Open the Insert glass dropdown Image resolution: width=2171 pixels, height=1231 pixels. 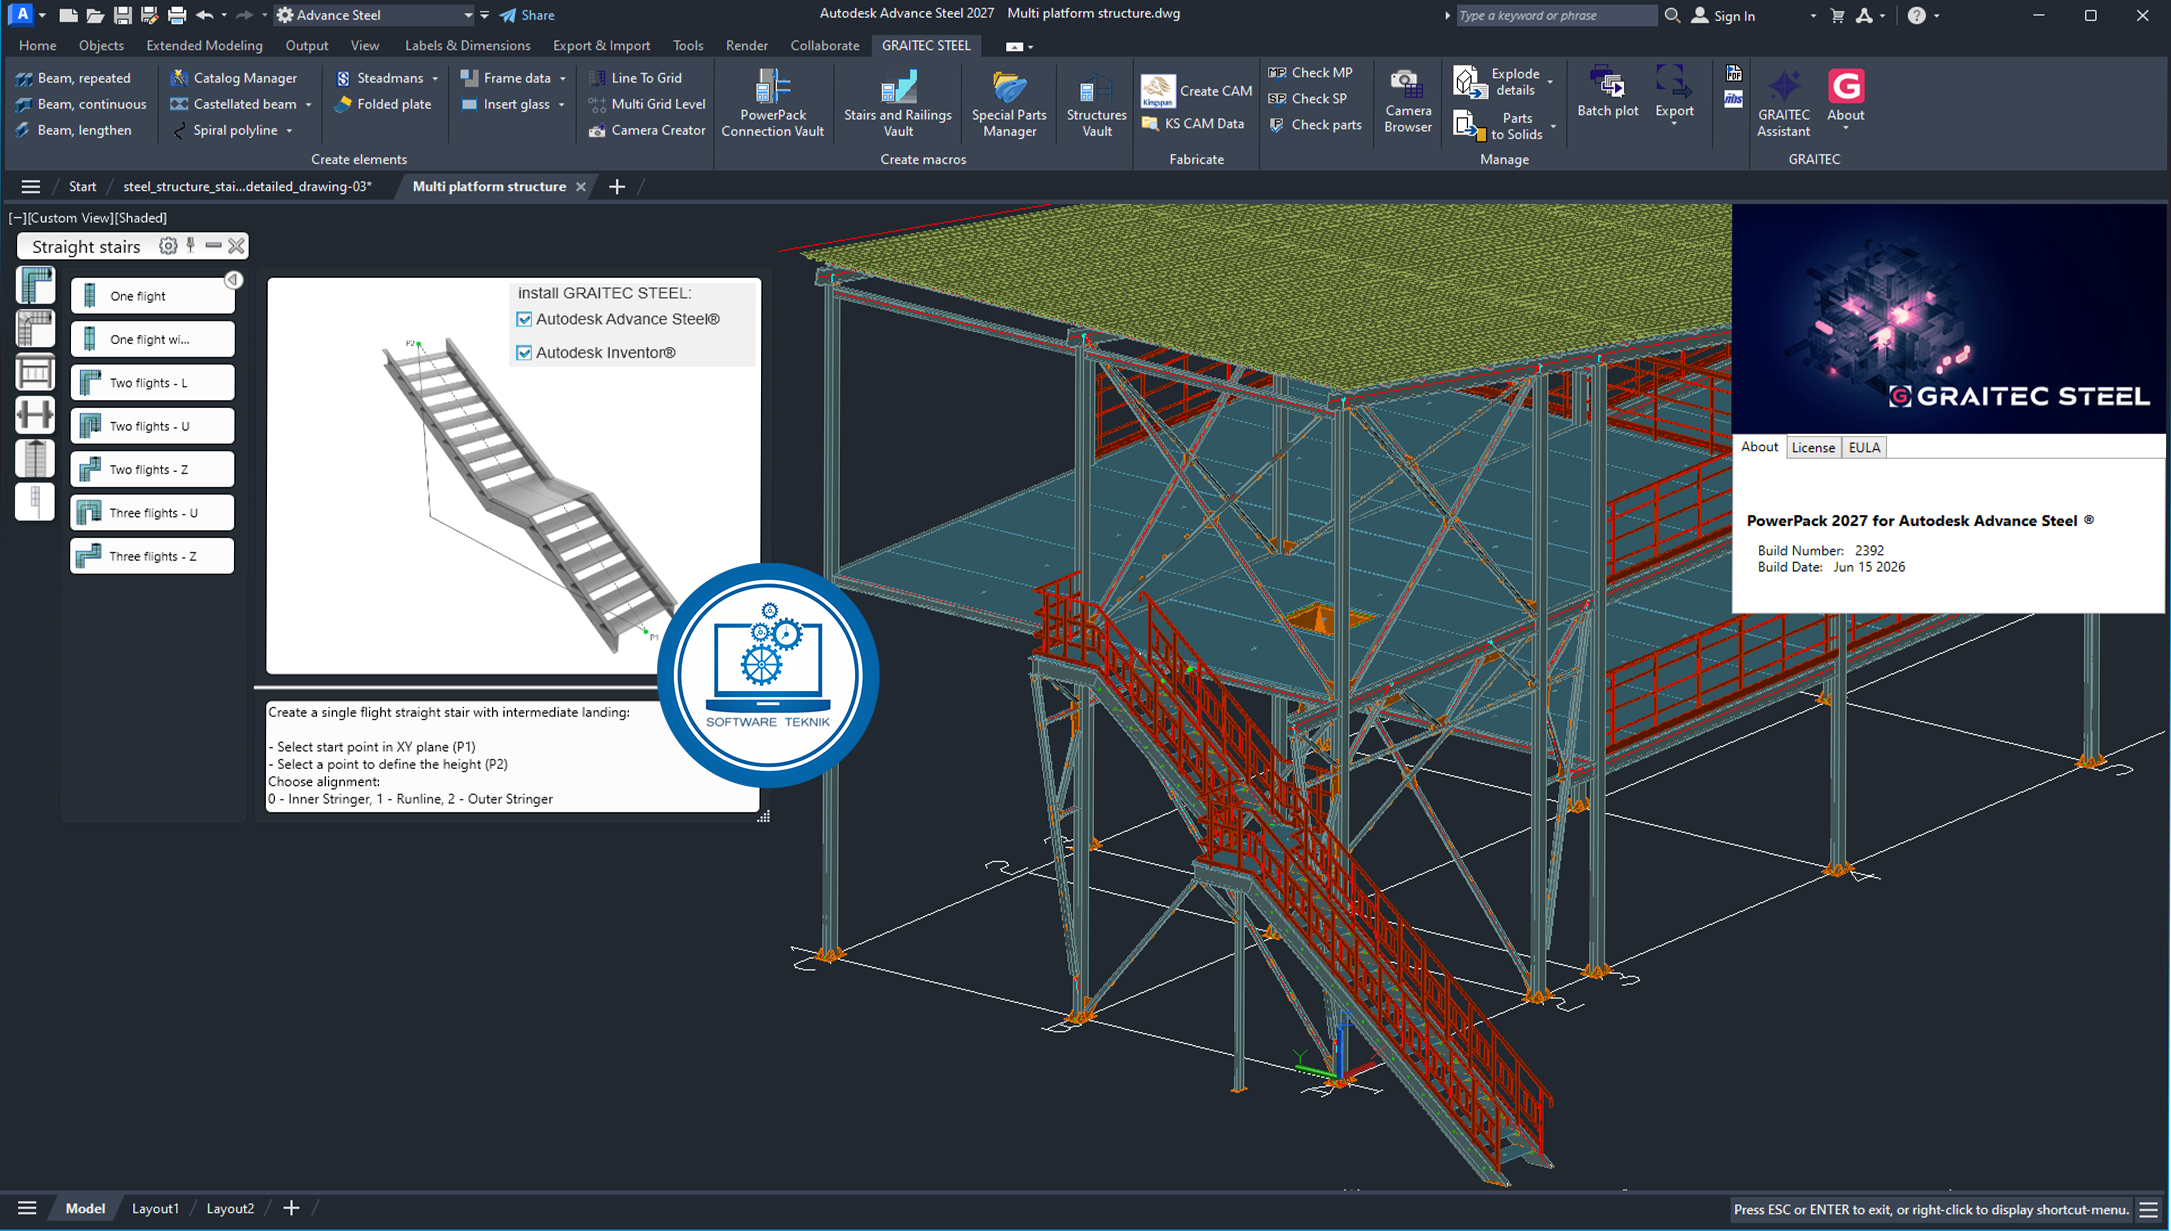(561, 104)
